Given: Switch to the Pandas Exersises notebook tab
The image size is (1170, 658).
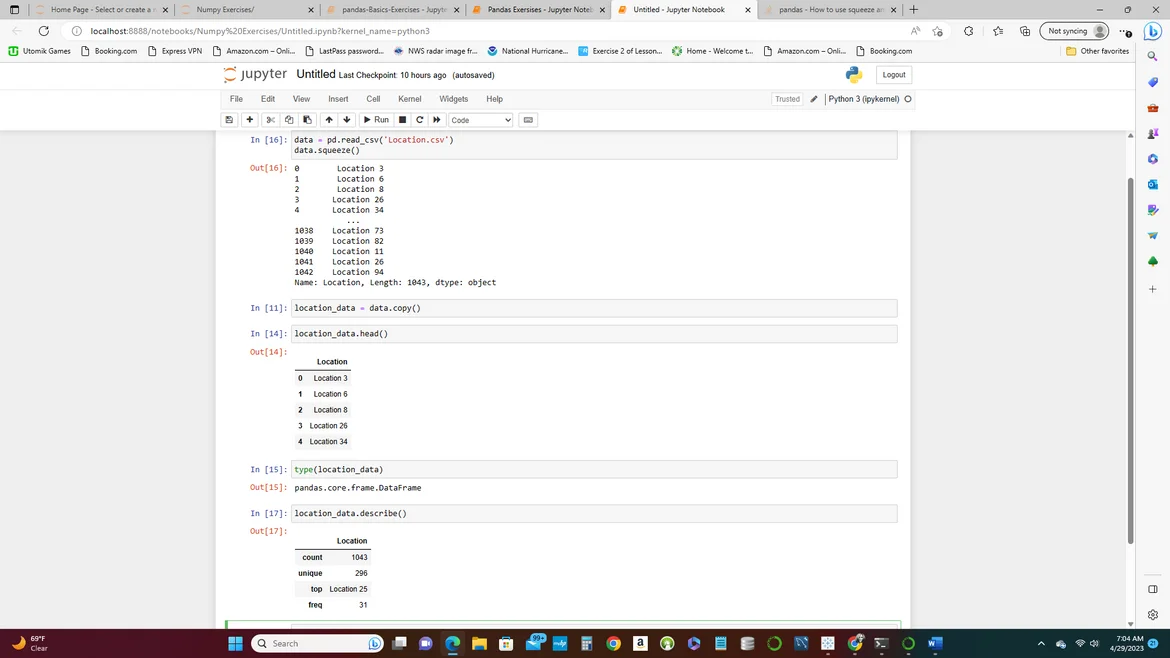Looking at the screenshot, I should tap(539, 10).
